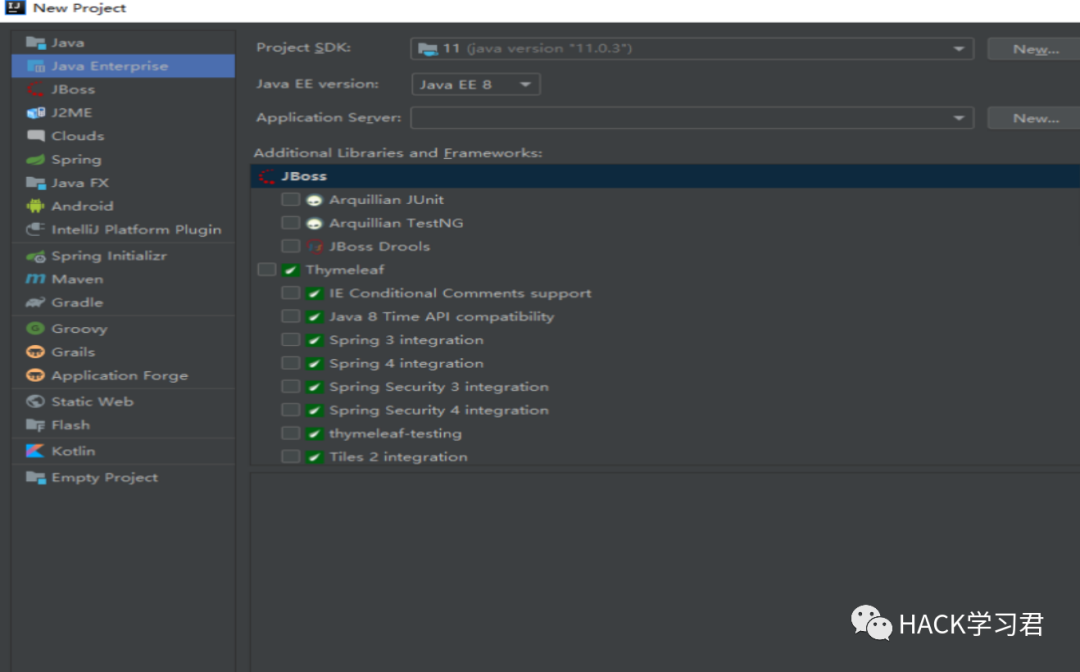Click the Java Enterprise icon in sidebar
The height and width of the screenshot is (672, 1080).
(x=35, y=66)
